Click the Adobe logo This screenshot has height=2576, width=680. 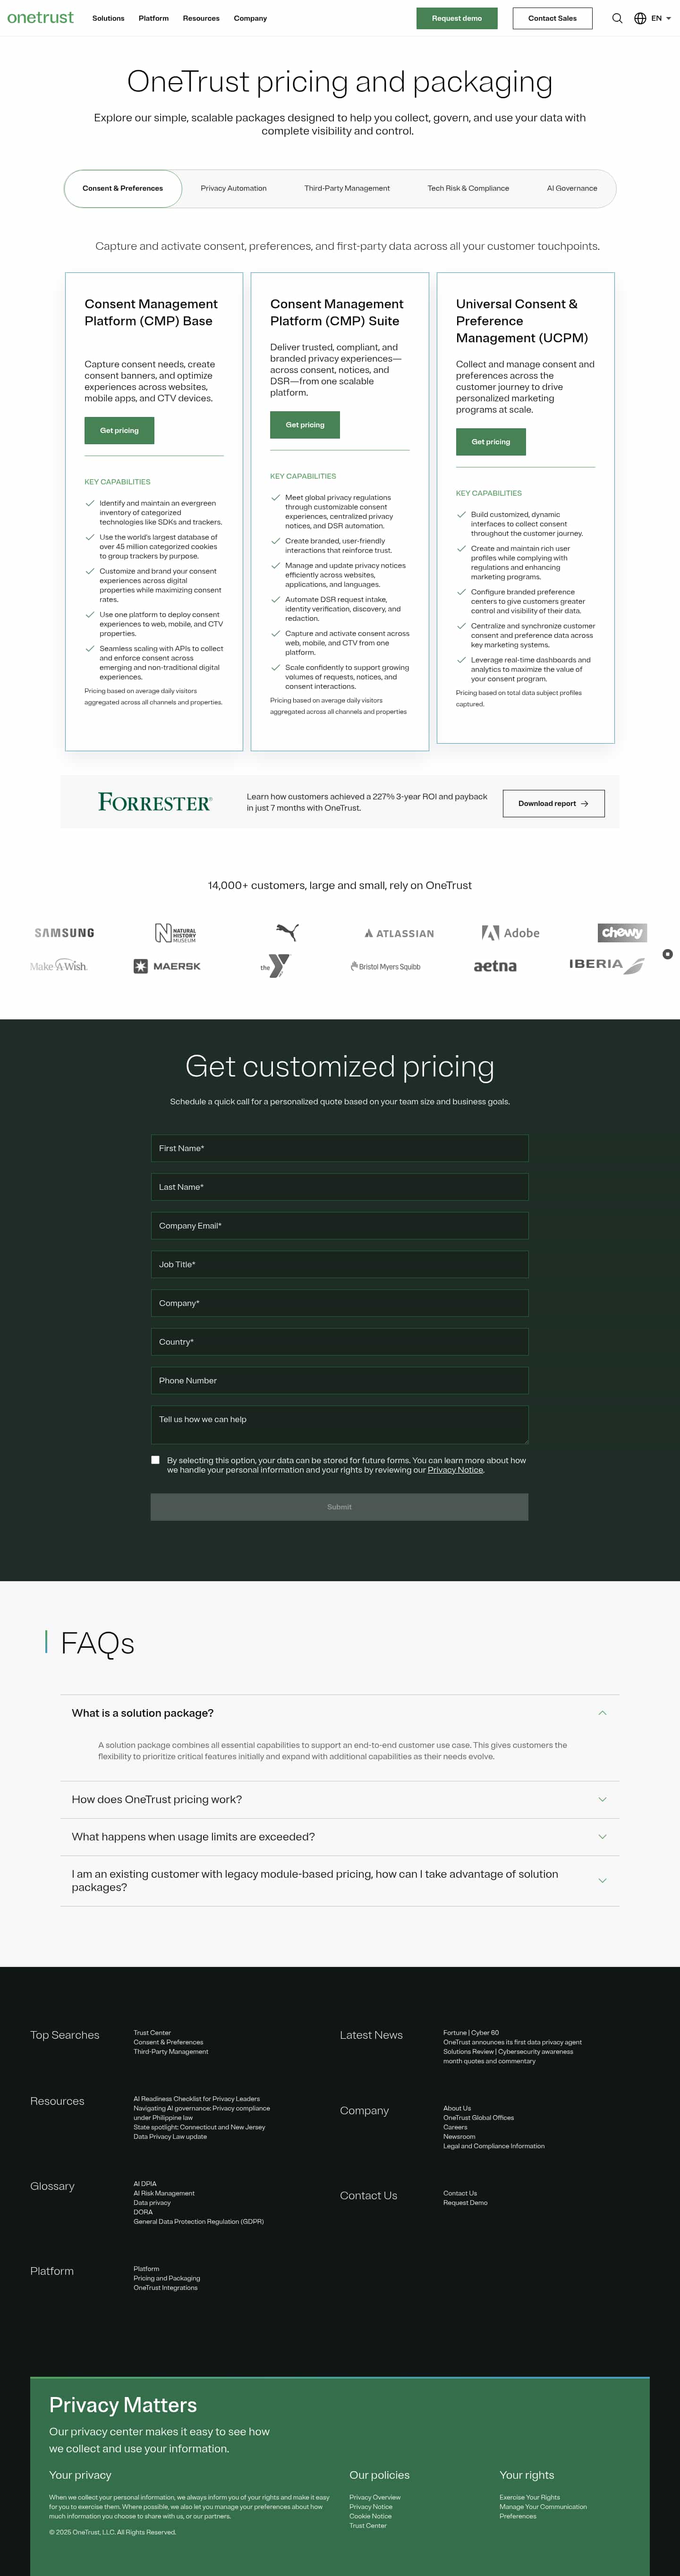[510, 932]
